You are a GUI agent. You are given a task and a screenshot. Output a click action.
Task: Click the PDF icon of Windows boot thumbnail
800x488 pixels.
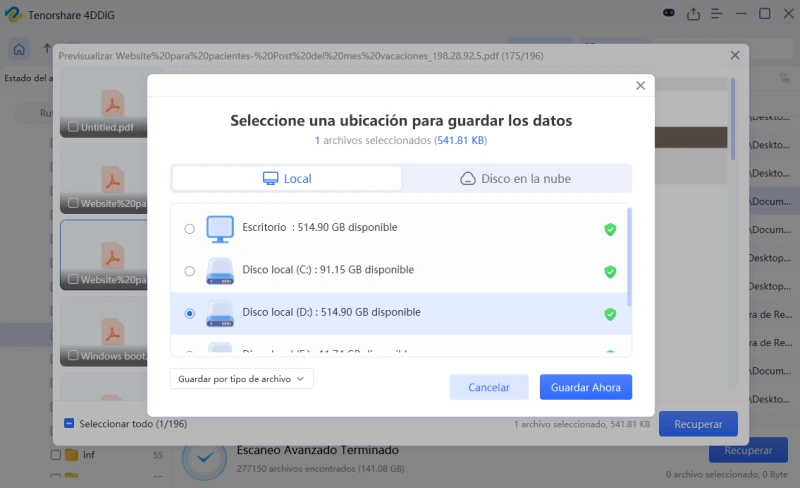click(x=112, y=331)
